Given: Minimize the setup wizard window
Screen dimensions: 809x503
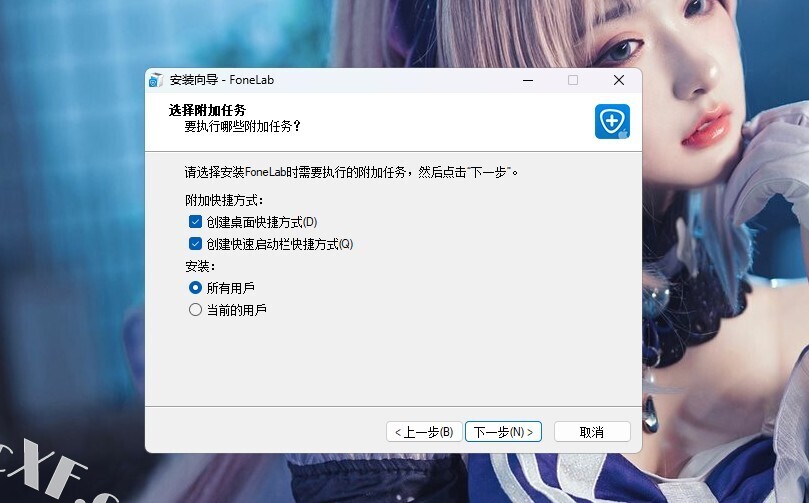Looking at the screenshot, I should (527, 80).
